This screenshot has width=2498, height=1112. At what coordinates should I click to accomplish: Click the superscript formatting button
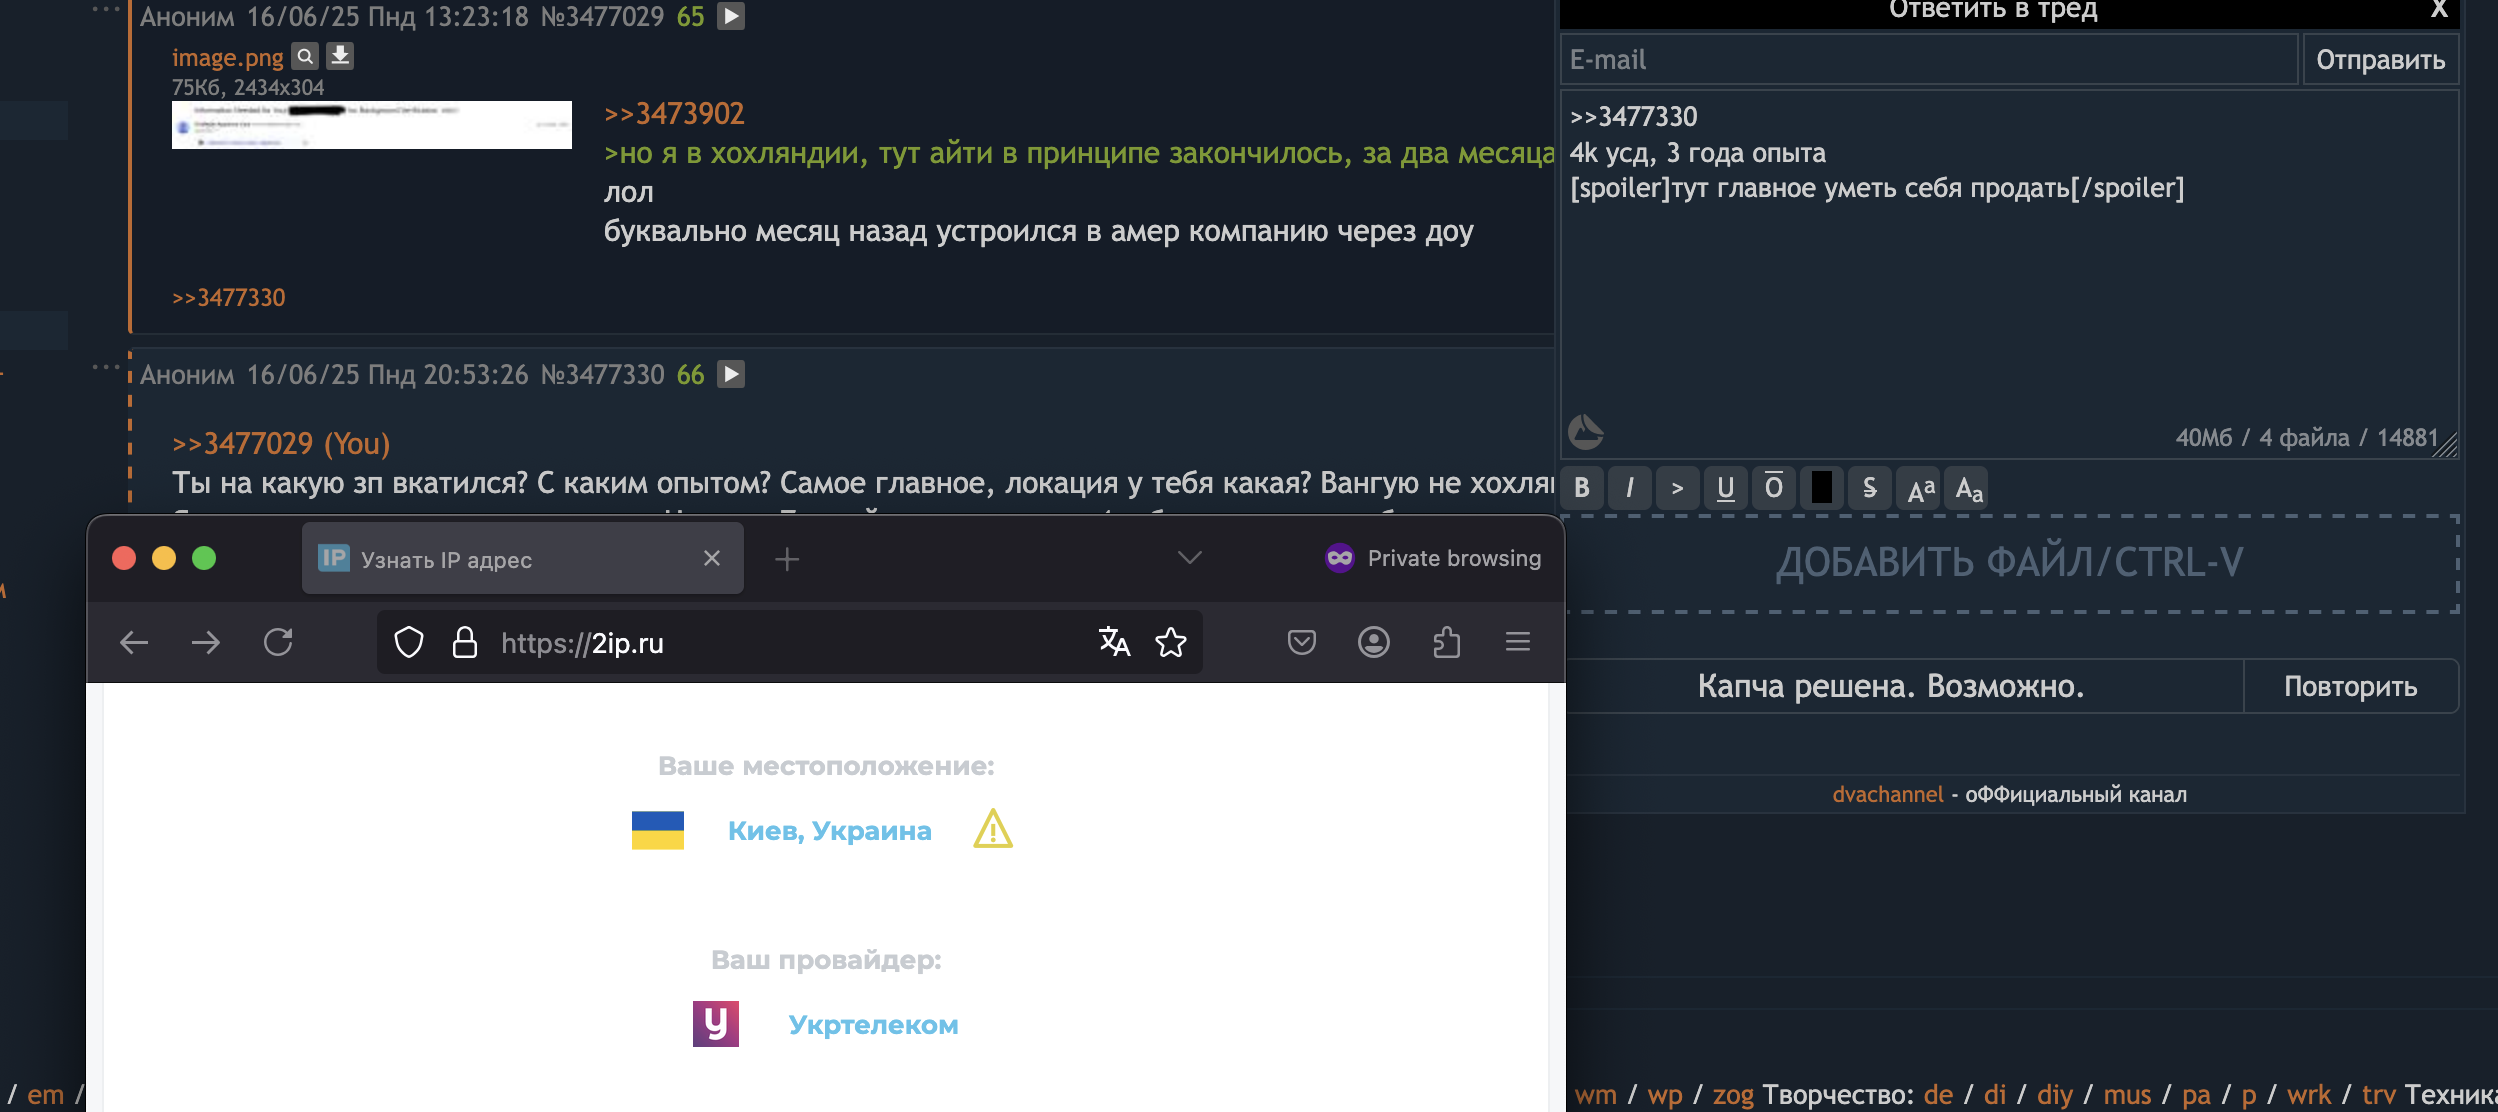tap(1920, 489)
